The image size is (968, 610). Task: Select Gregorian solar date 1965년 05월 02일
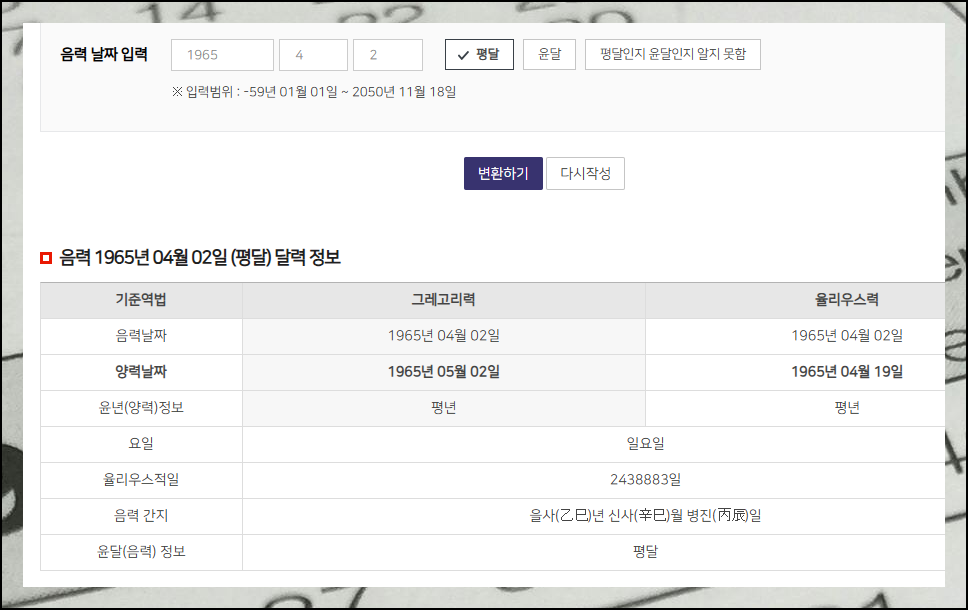point(443,372)
